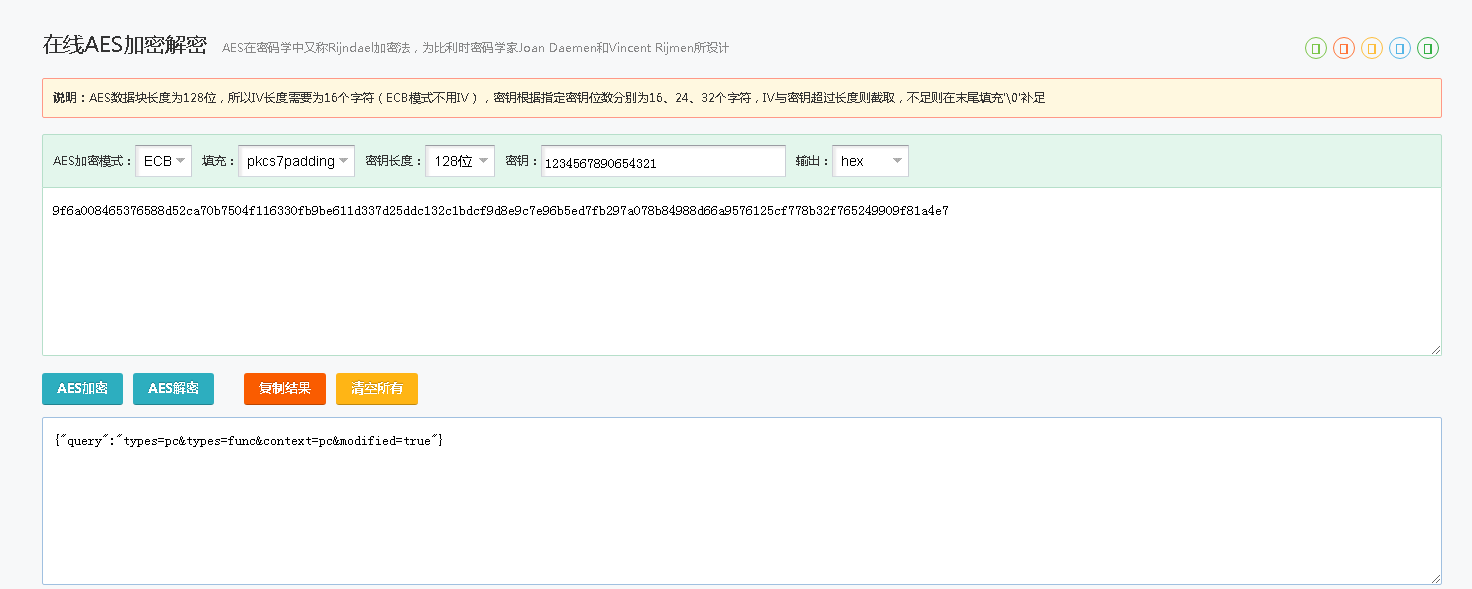Click the yellow circular icon at top right

pos(1372,48)
